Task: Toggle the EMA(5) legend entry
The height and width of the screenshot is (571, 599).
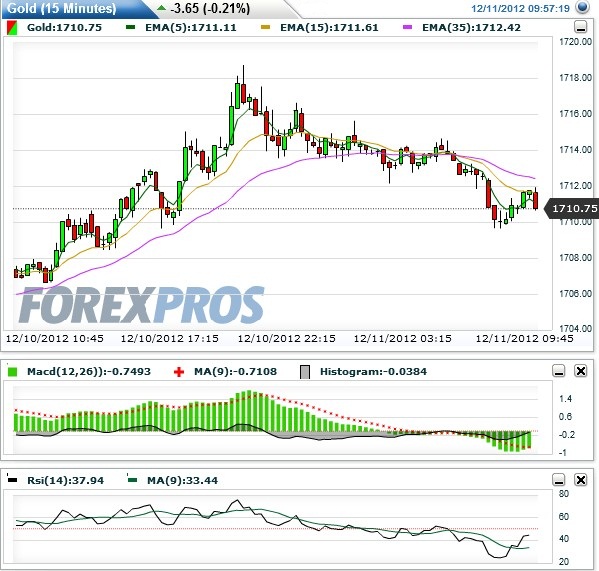Action: [x=181, y=27]
